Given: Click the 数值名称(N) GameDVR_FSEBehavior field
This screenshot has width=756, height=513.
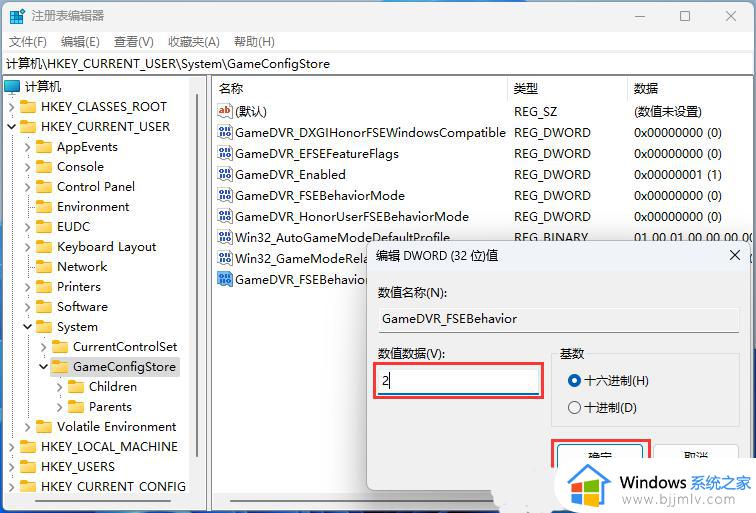Looking at the screenshot, I should coord(558,319).
